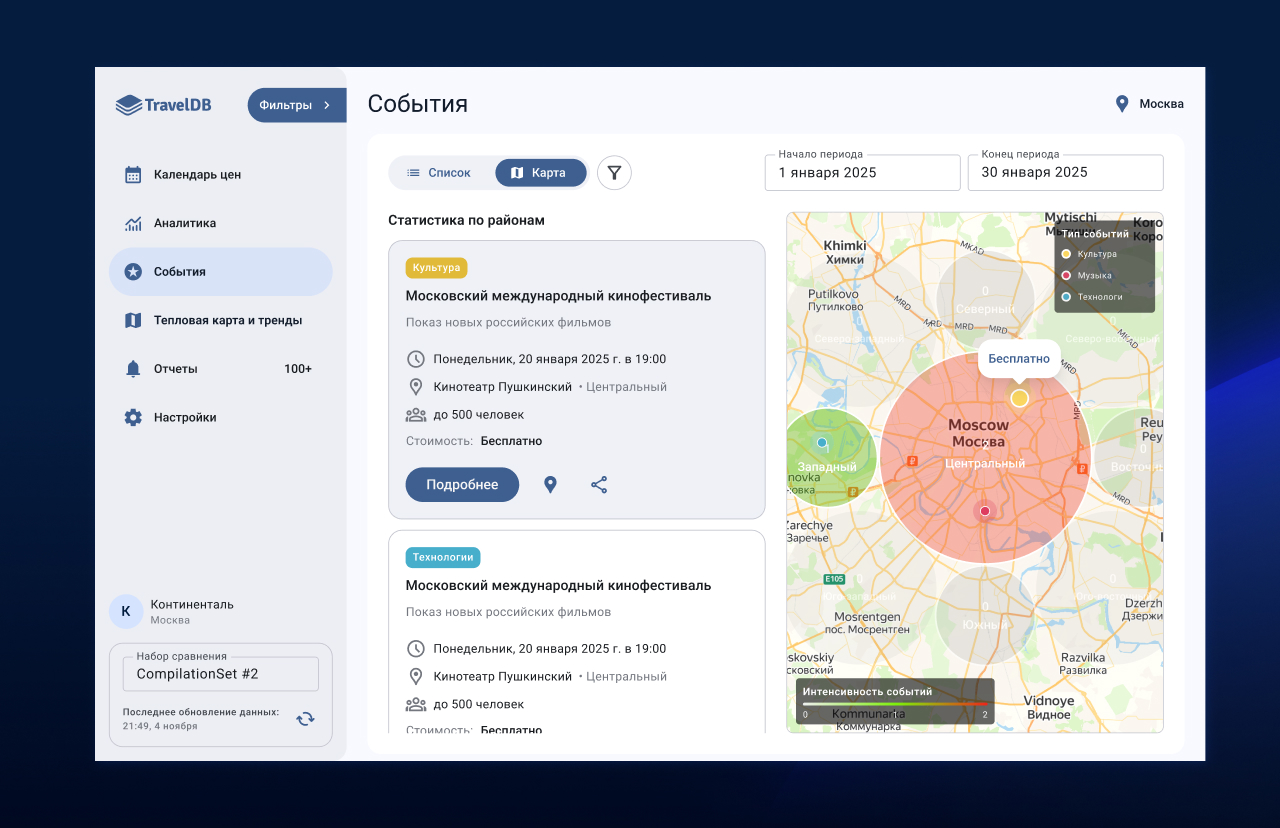Click the red Музыка marker on map
1280x828 pixels.
984,511
